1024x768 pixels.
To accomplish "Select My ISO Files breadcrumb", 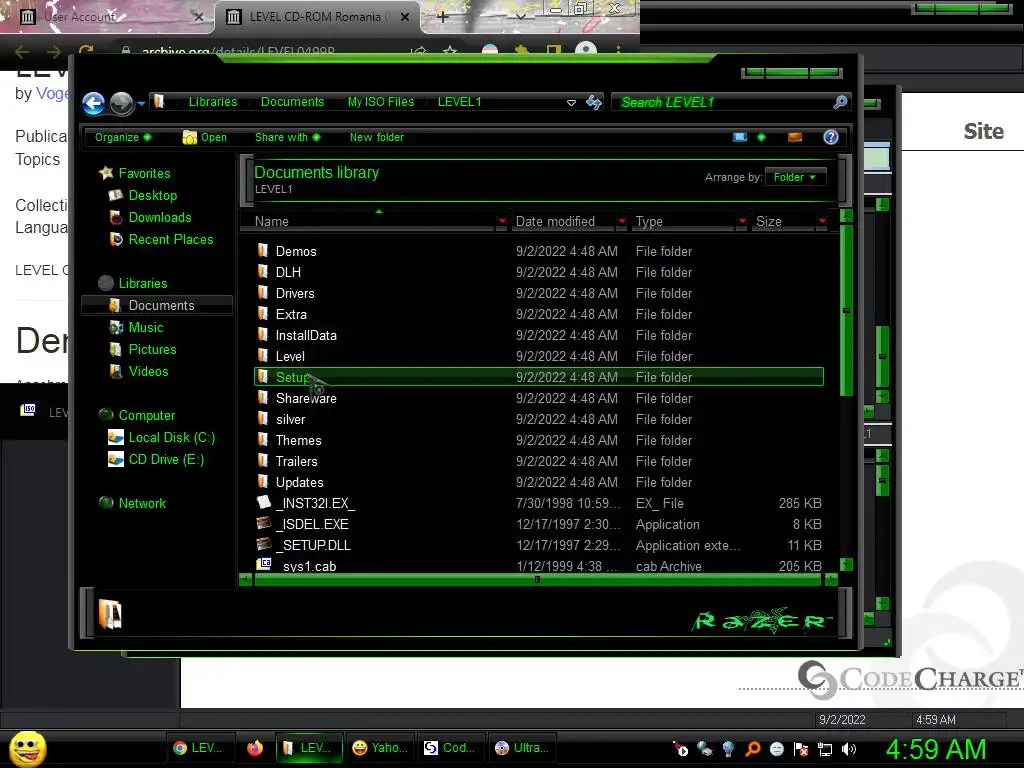I will [x=381, y=102].
